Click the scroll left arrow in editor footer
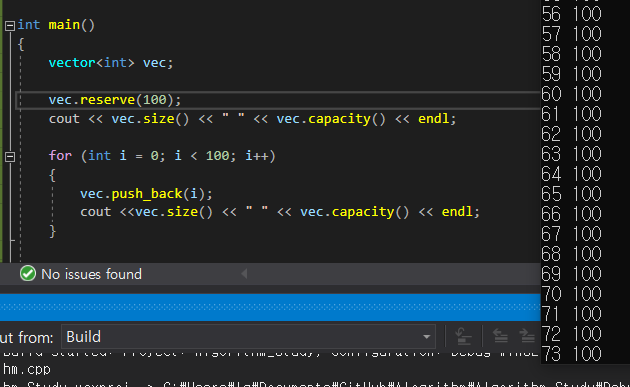The height and width of the screenshot is (387, 630). click(244, 274)
